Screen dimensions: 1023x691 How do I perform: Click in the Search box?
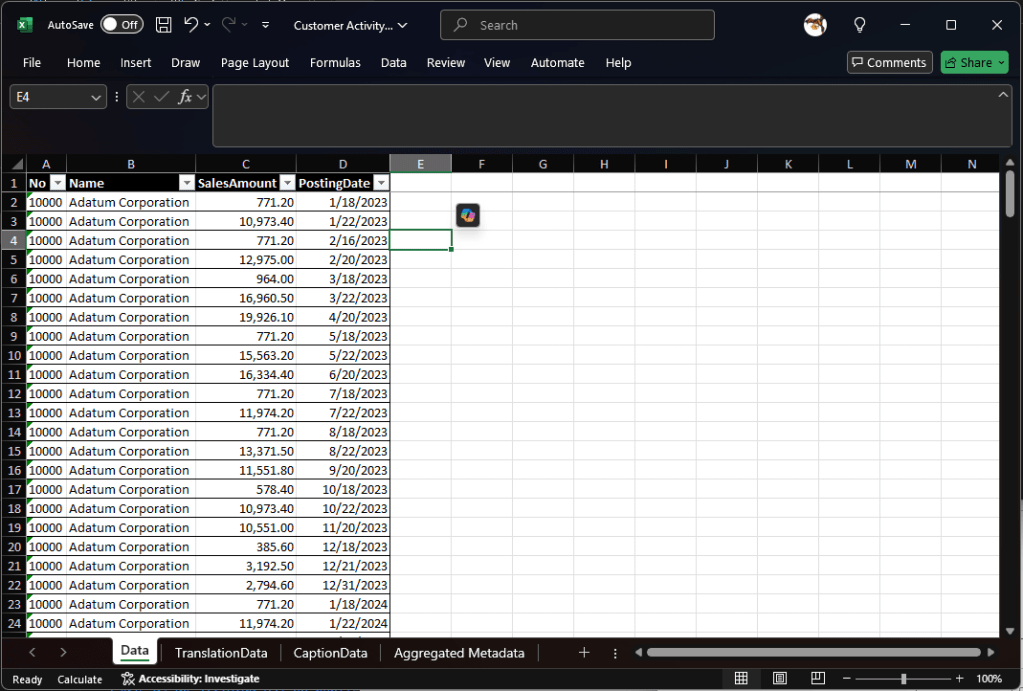point(577,25)
